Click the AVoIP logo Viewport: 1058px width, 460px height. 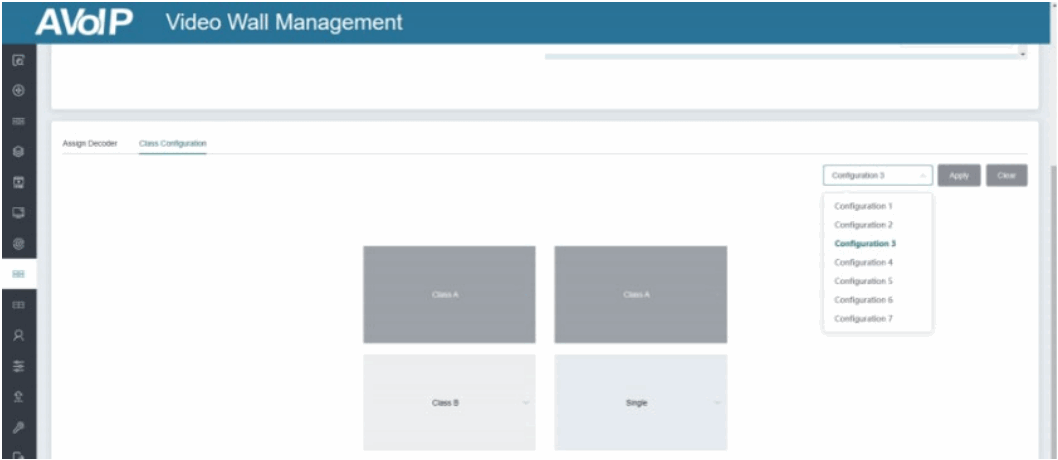(x=85, y=22)
